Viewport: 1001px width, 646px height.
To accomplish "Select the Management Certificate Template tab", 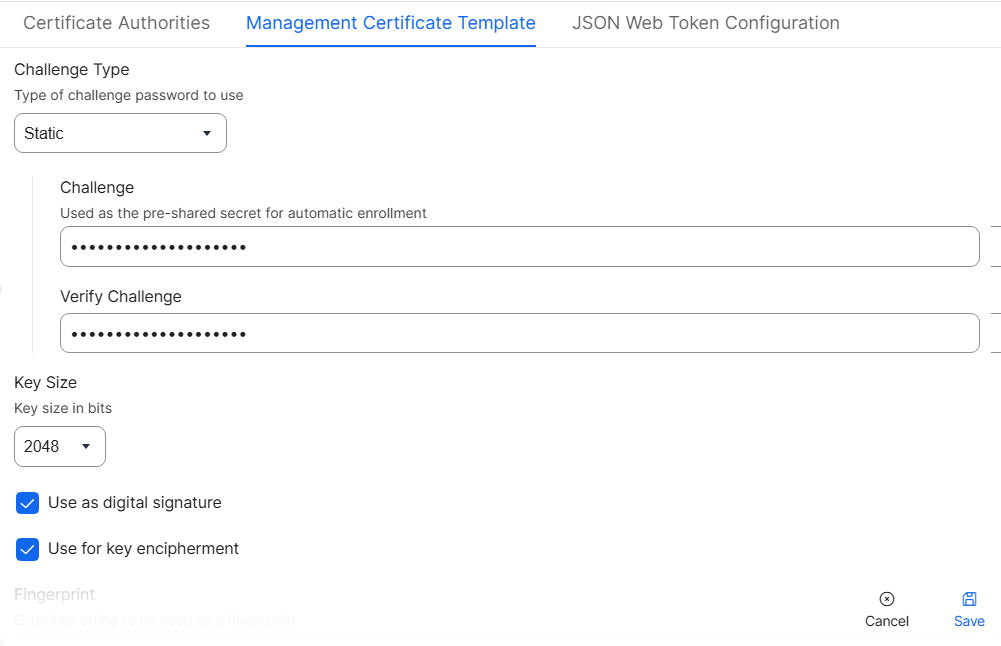I will (x=390, y=23).
